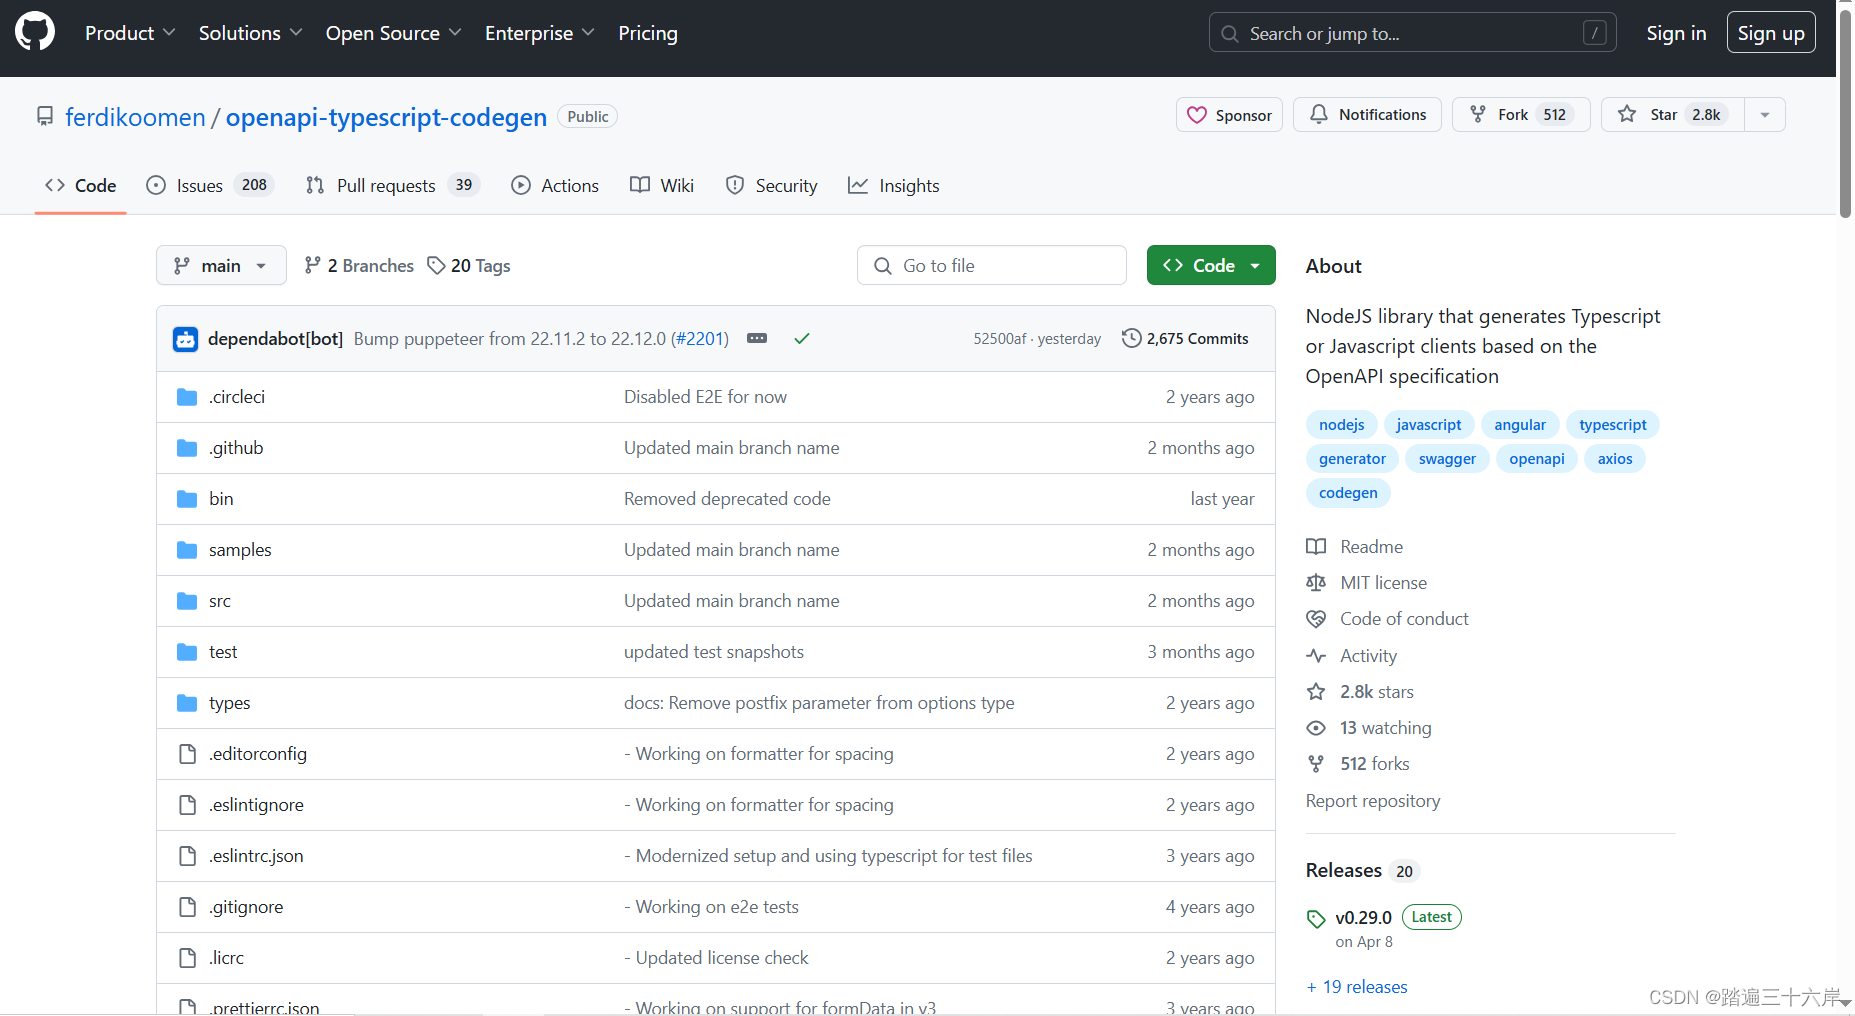Open the Notifications bell icon
Screen dimensions: 1855x1016
pyautogui.click(x=1319, y=114)
